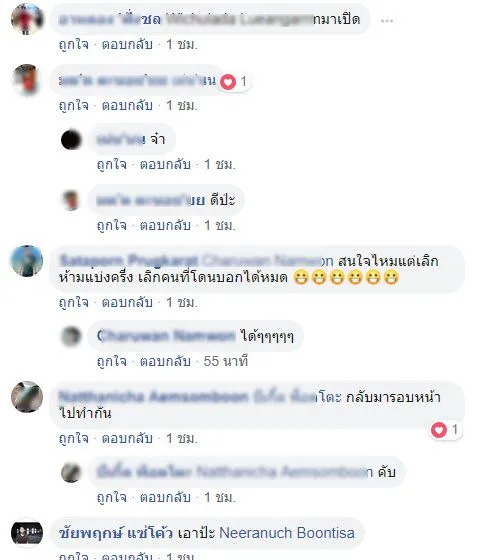This screenshot has width=497, height=560.
Task: Open the black circular avatar on the จ๋า reply
Action: coord(71,139)
